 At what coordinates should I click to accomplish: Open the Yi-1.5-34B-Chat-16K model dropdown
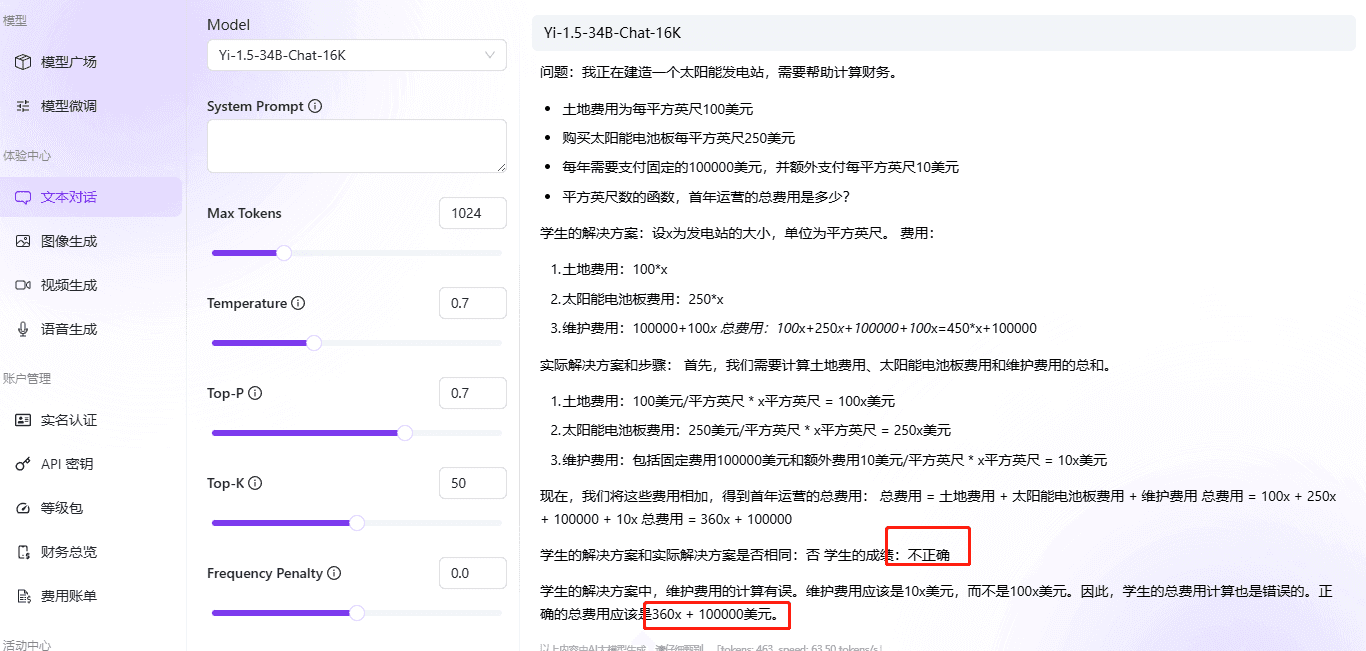(356, 55)
